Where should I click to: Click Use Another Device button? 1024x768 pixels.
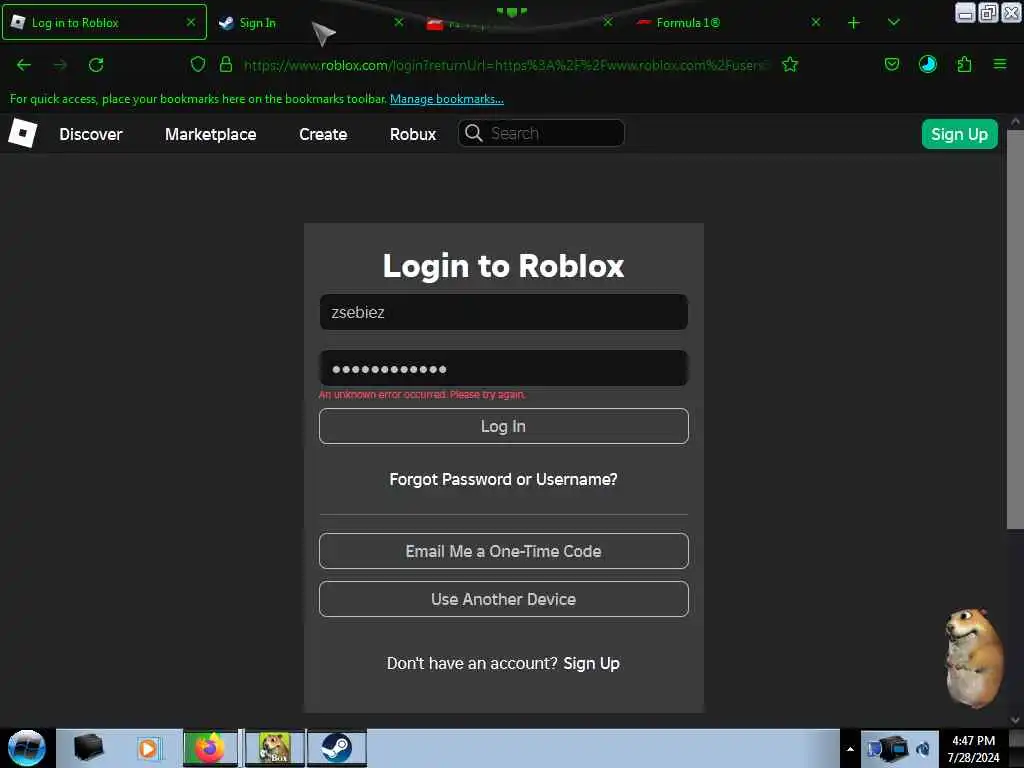pyautogui.click(x=504, y=599)
